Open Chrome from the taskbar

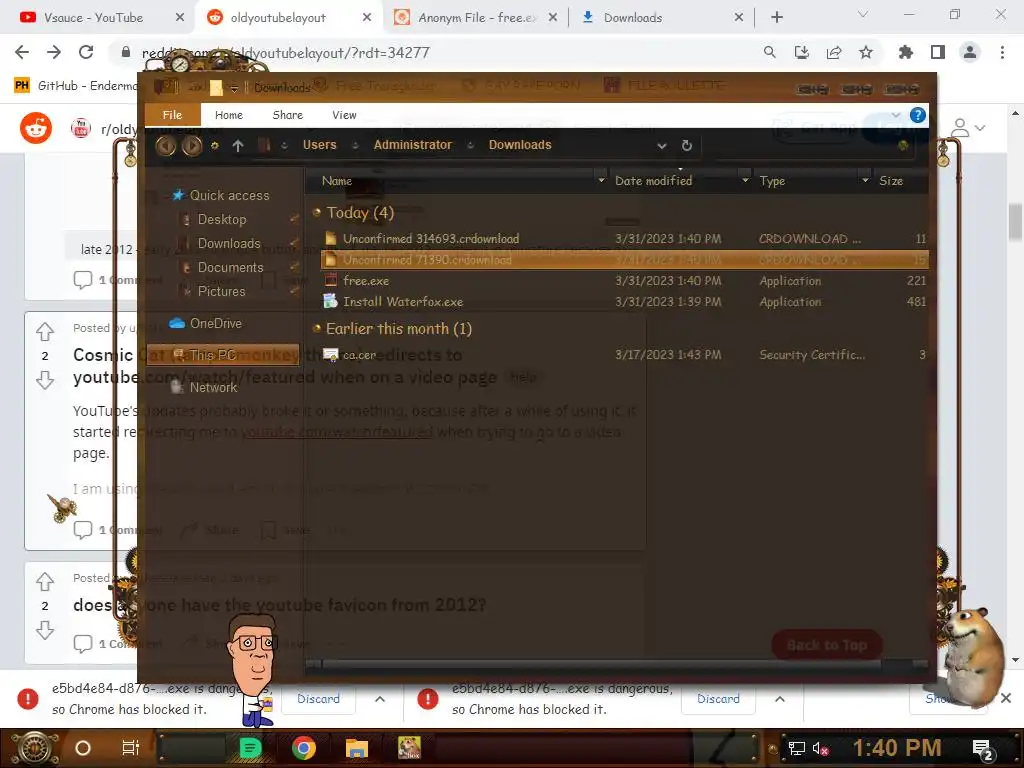tap(304, 748)
